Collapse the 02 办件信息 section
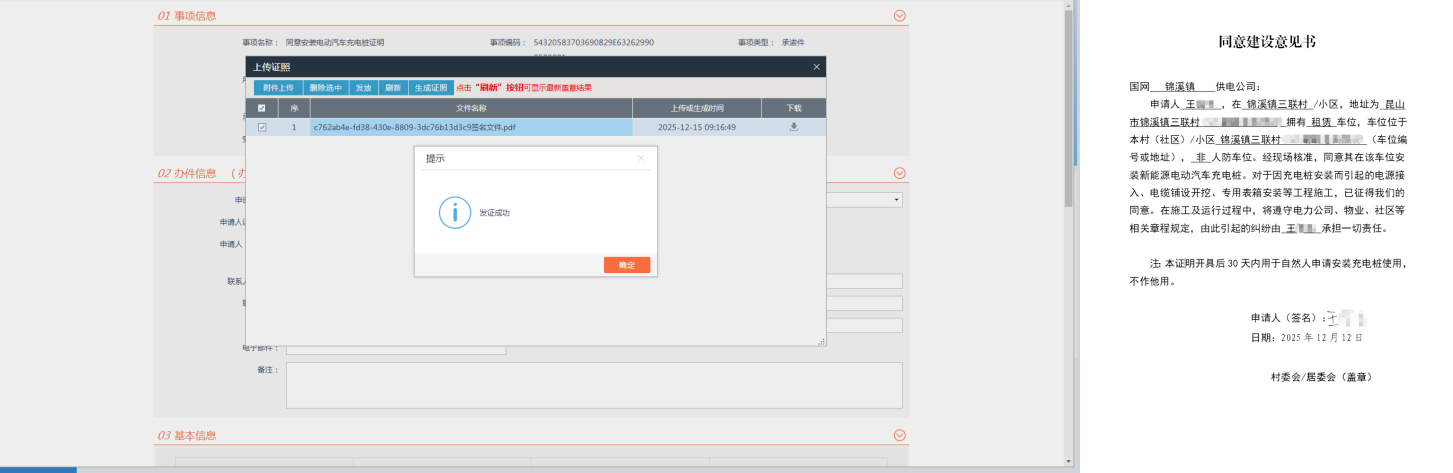This screenshot has width=1453, height=473. point(899,173)
